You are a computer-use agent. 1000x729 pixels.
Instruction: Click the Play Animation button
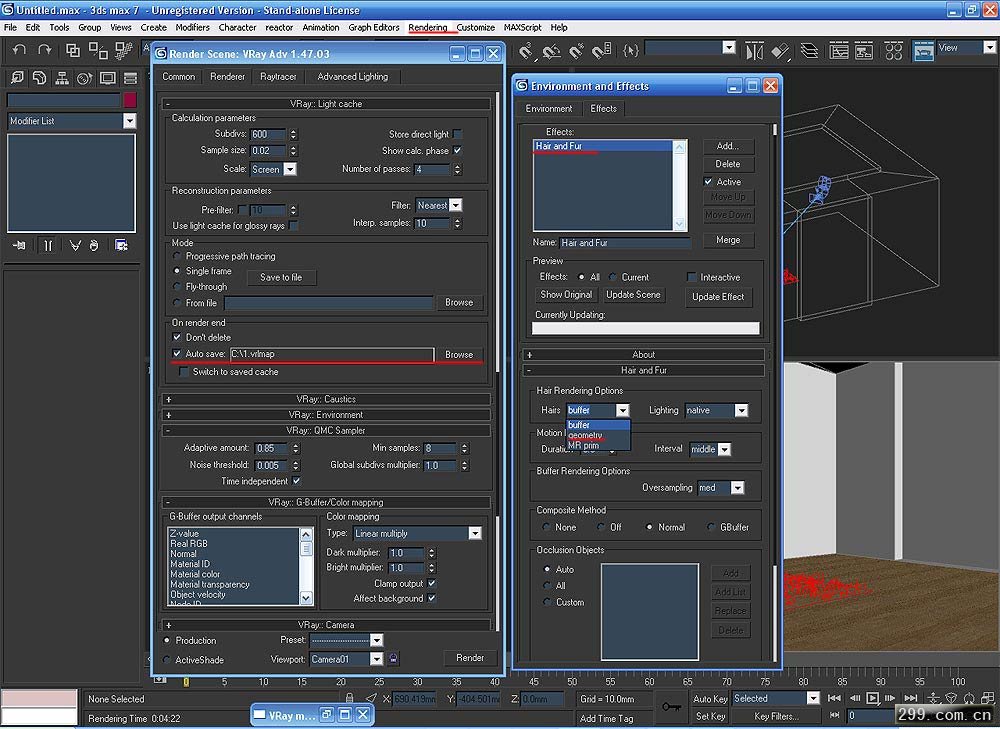point(872,698)
